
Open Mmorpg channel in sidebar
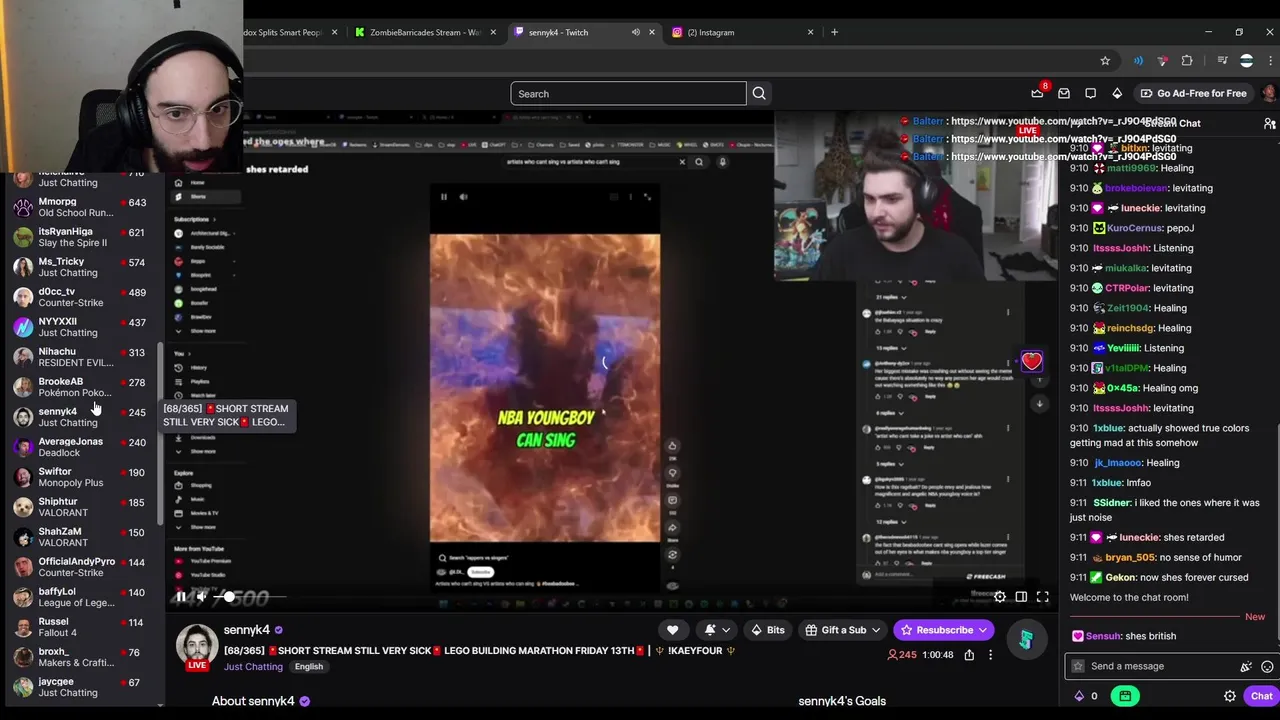pos(80,207)
